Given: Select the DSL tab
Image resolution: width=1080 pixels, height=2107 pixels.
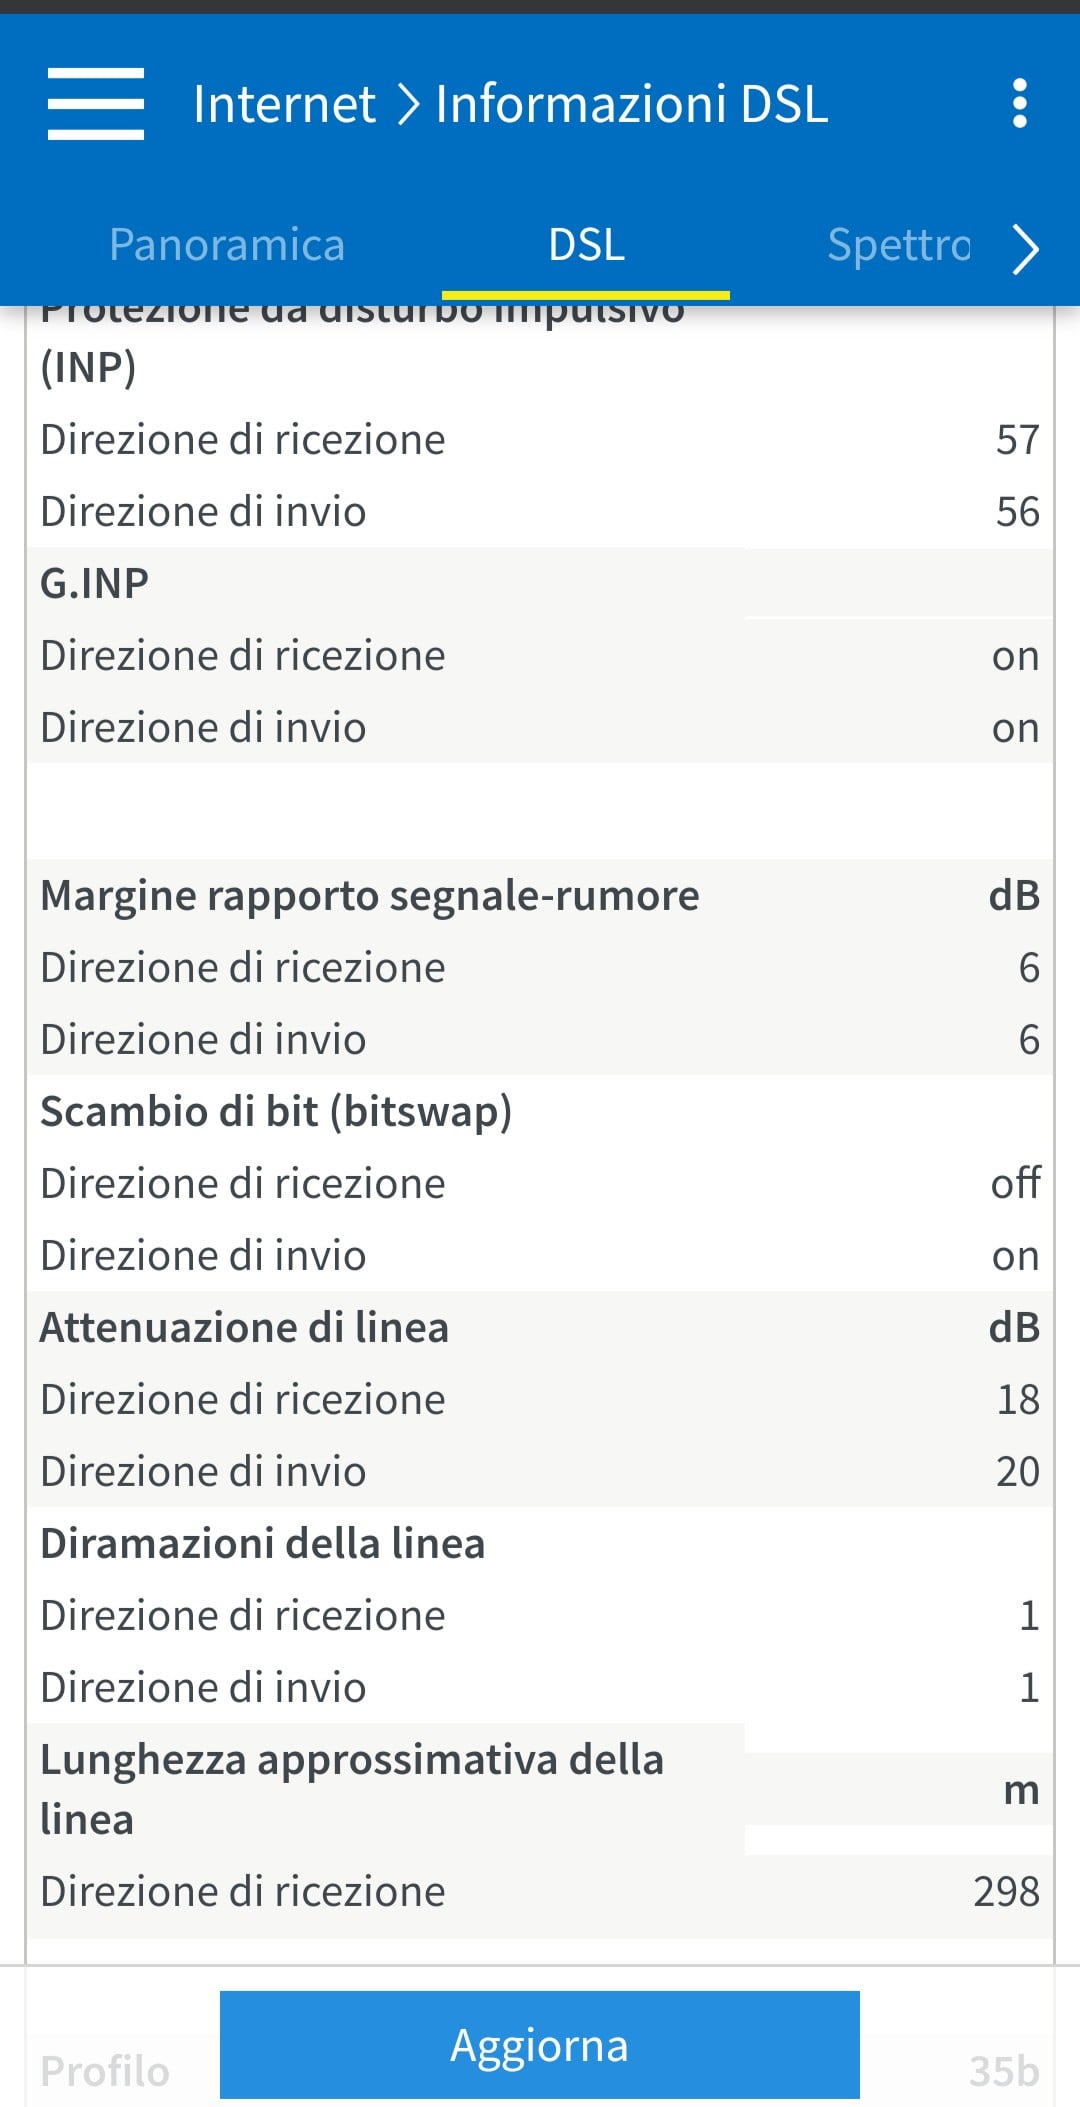Looking at the screenshot, I should pos(586,245).
